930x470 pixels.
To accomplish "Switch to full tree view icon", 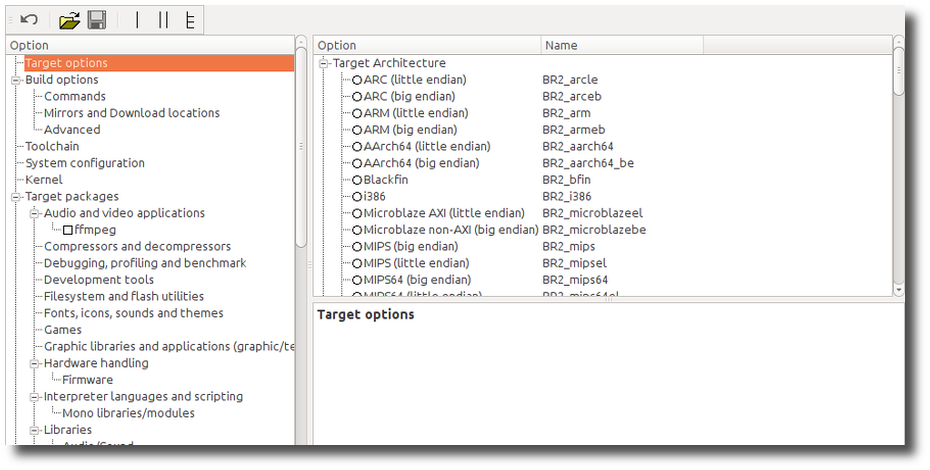I will point(189,20).
